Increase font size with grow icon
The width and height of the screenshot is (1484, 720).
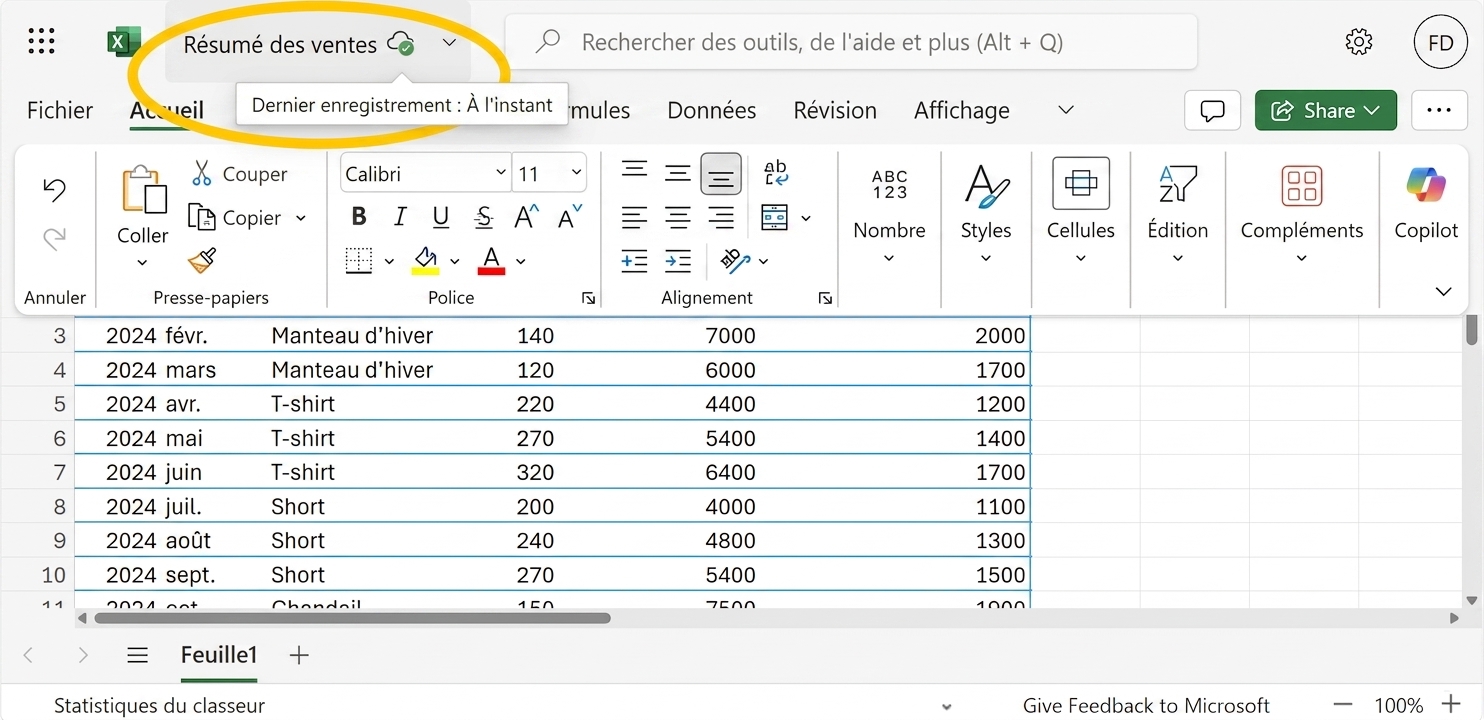tap(526, 217)
